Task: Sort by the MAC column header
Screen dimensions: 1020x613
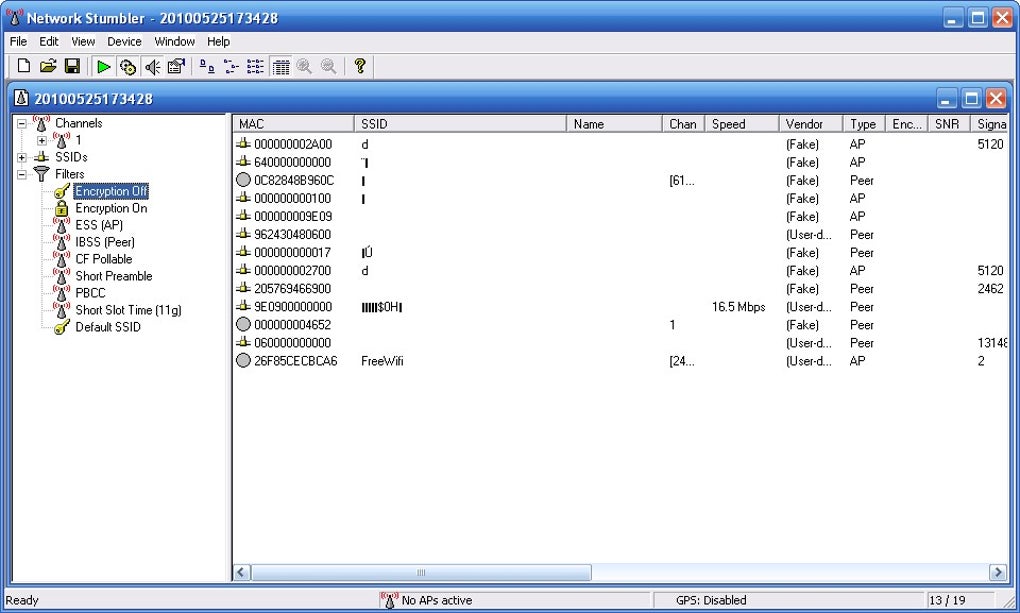Action: [293, 124]
